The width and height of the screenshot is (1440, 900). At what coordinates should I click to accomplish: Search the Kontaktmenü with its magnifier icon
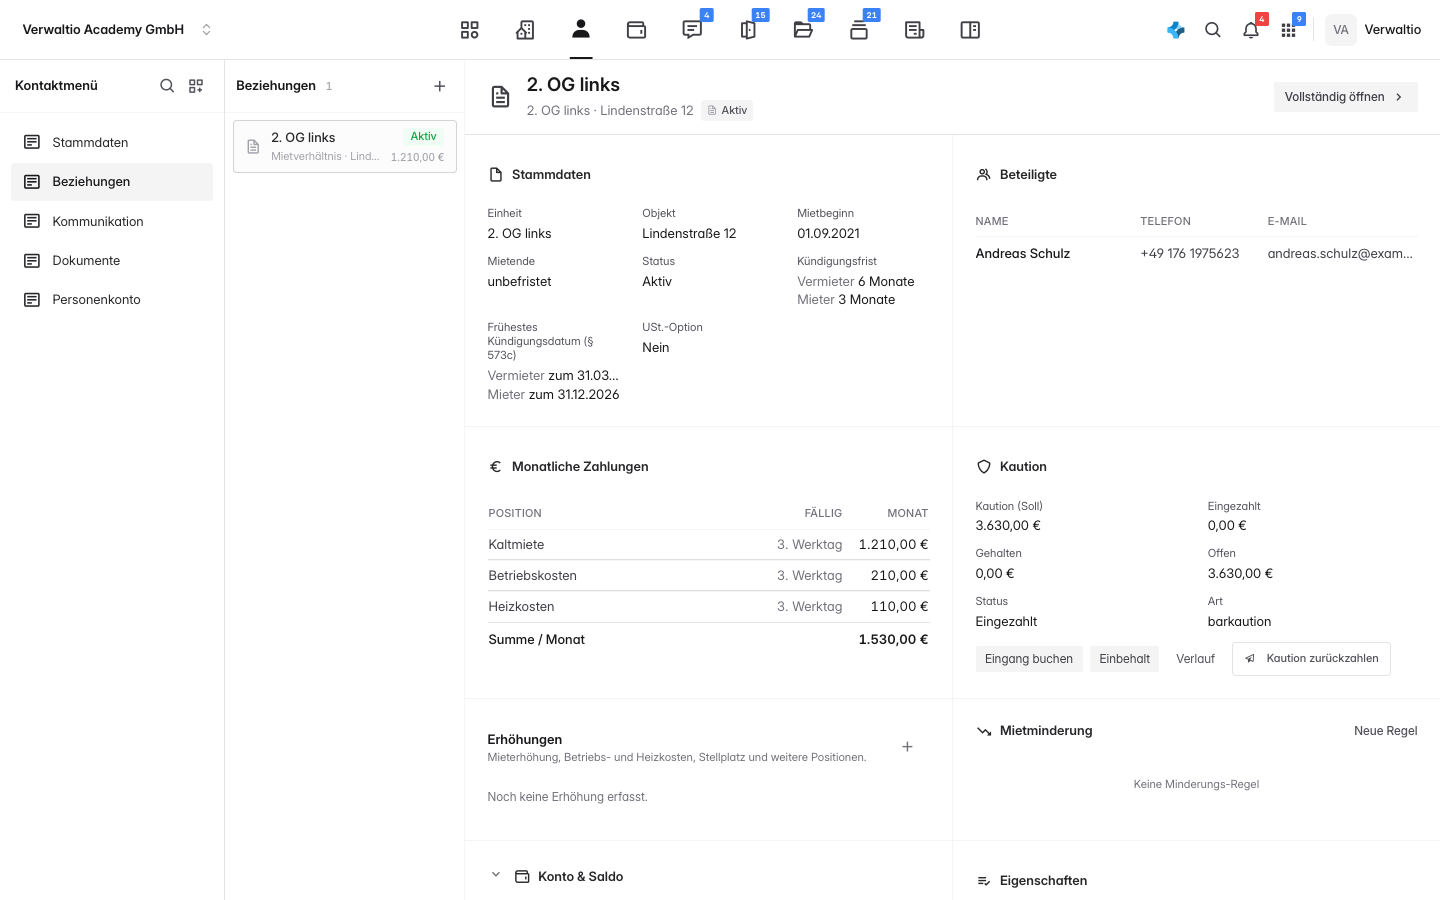(x=167, y=86)
